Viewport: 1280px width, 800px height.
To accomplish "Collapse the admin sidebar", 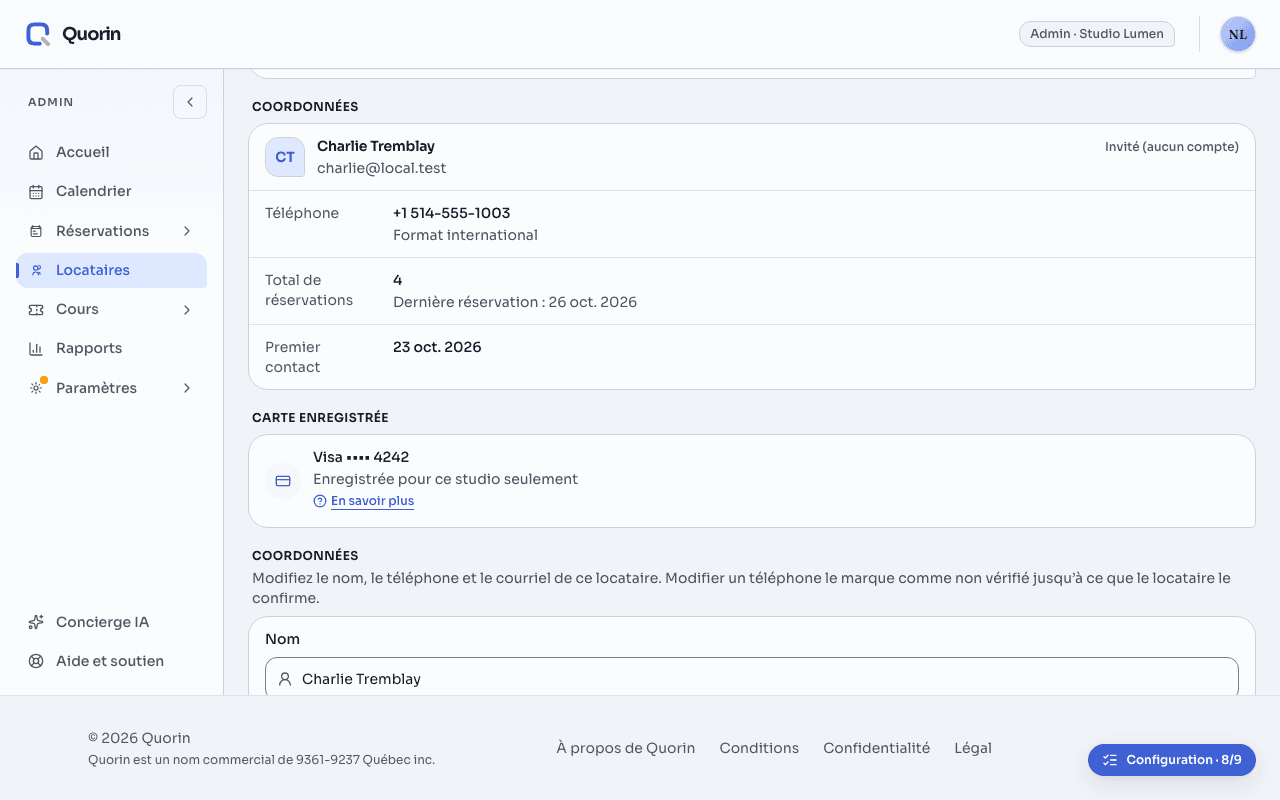I will (x=190, y=102).
